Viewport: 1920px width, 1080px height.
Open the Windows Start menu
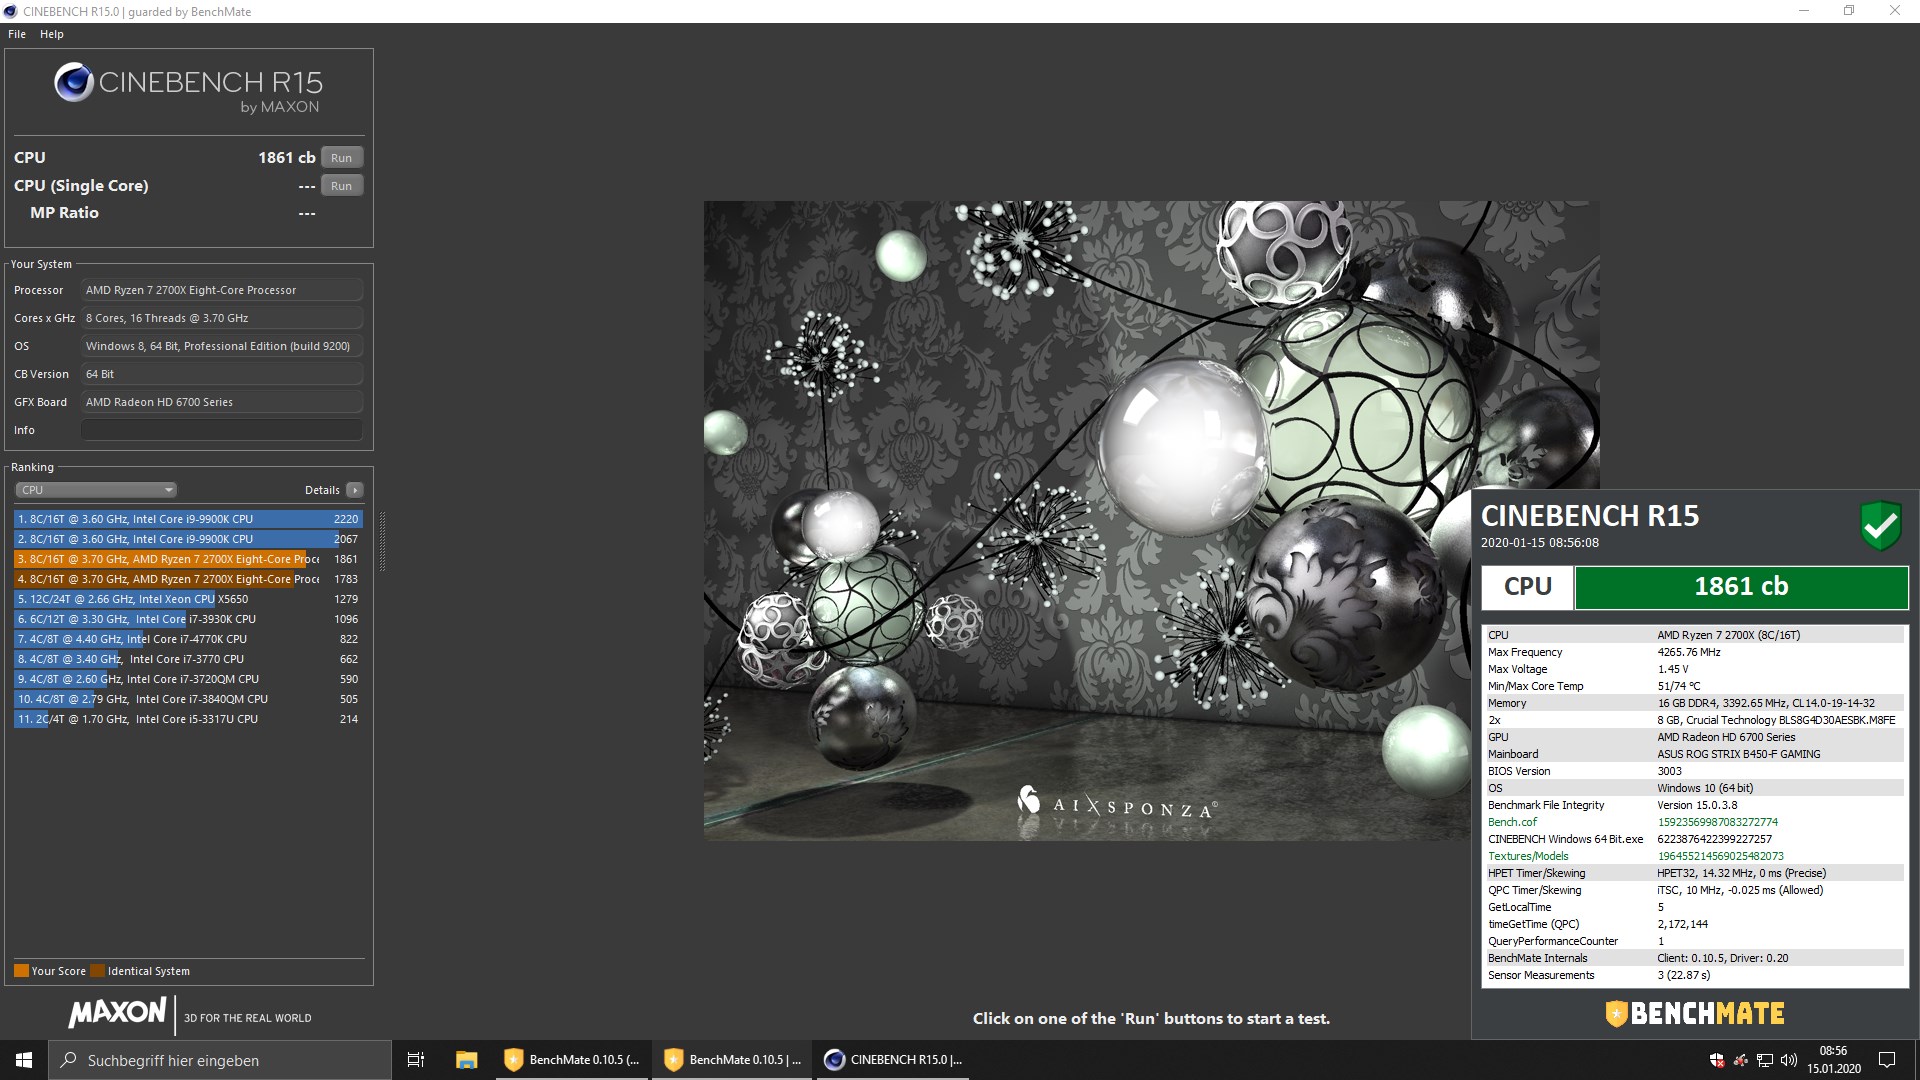(x=24, y=1060)
